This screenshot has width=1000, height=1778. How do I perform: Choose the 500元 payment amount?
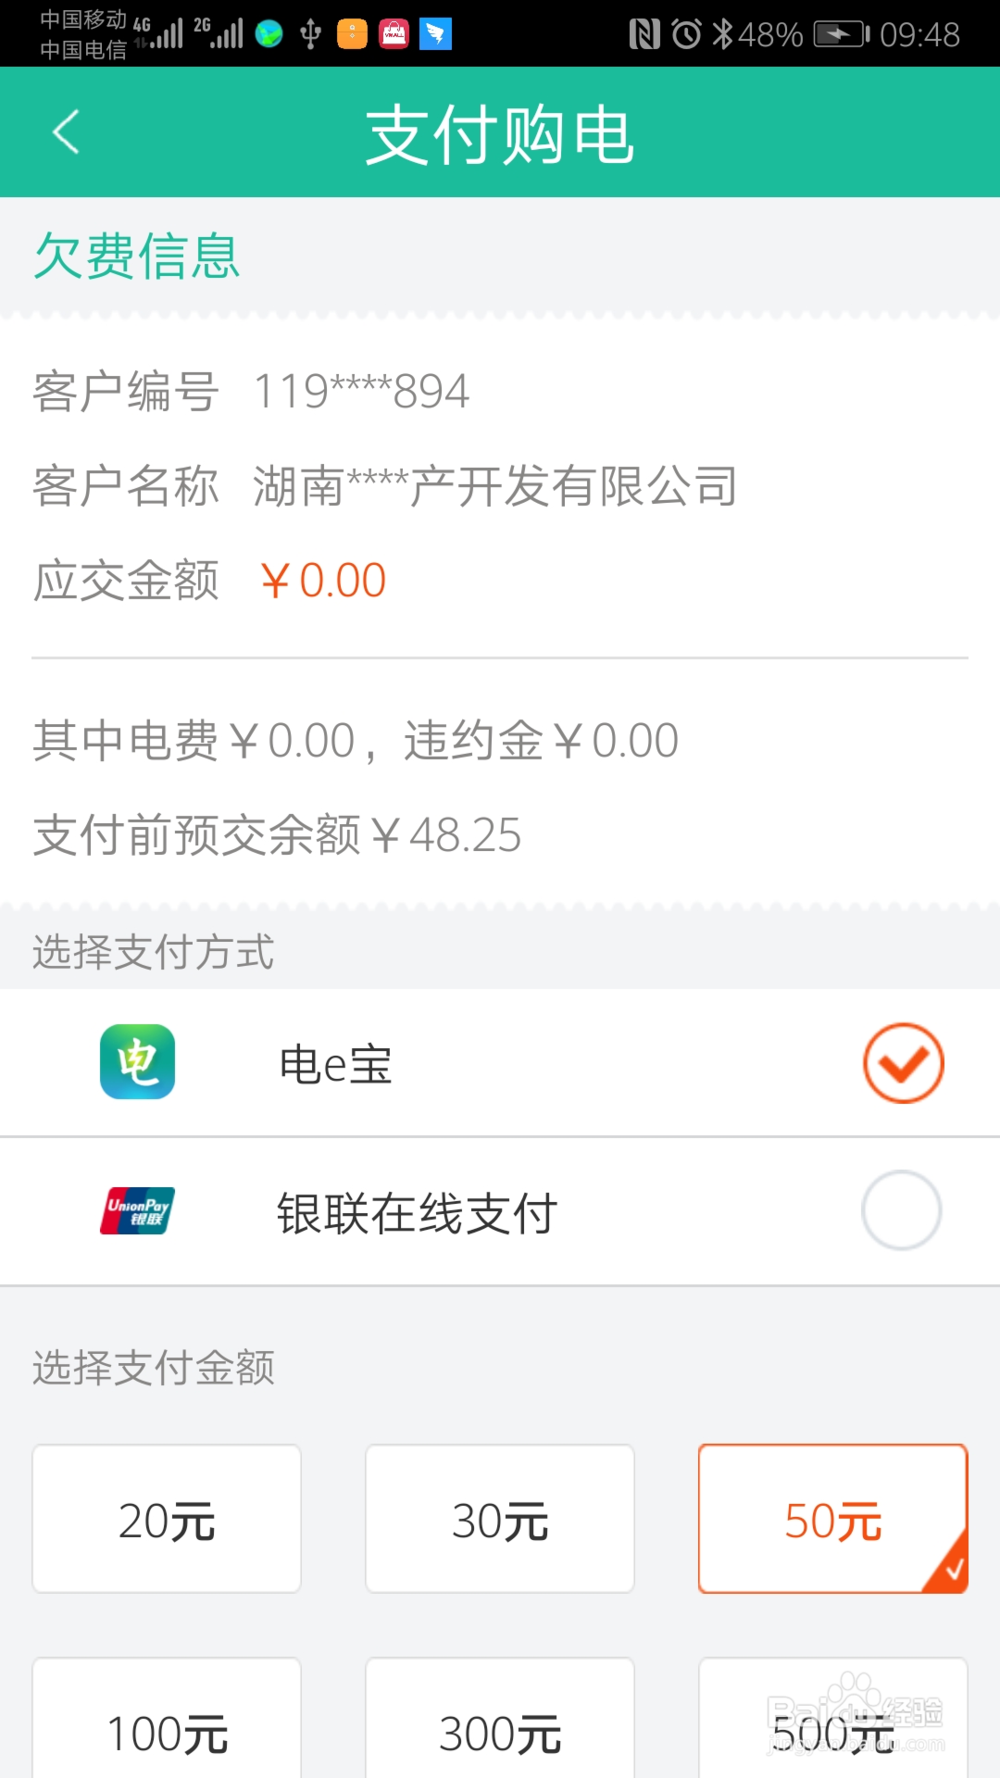coord(833,1720)
